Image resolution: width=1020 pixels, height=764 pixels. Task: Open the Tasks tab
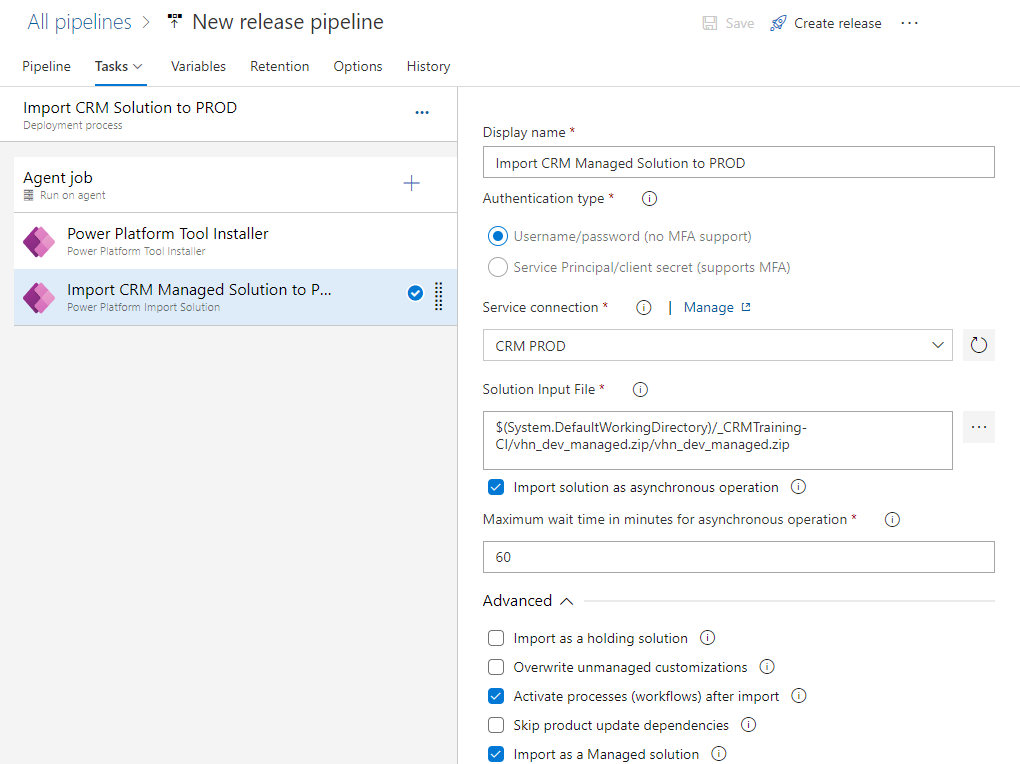point(119,66)
